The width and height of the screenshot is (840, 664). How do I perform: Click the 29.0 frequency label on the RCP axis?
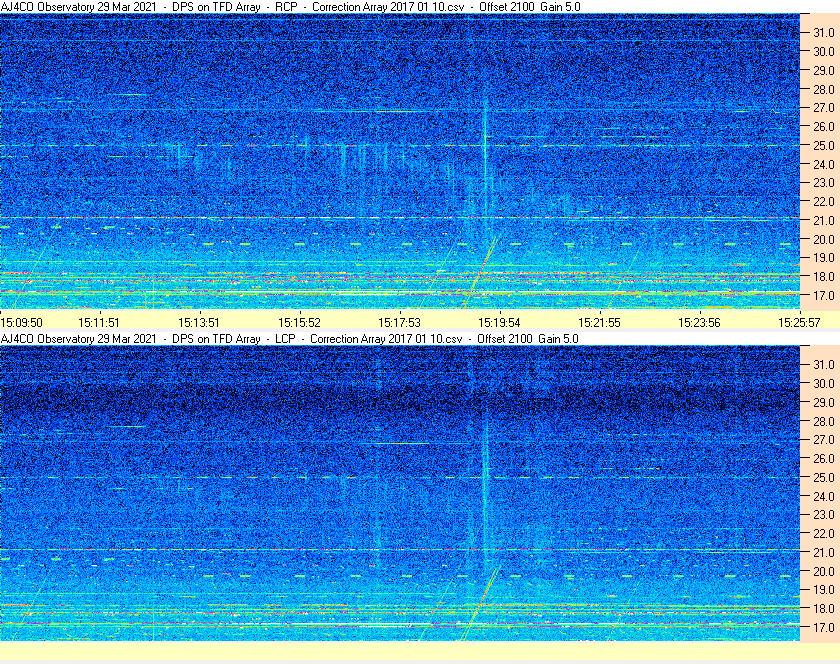click(824, 70)
